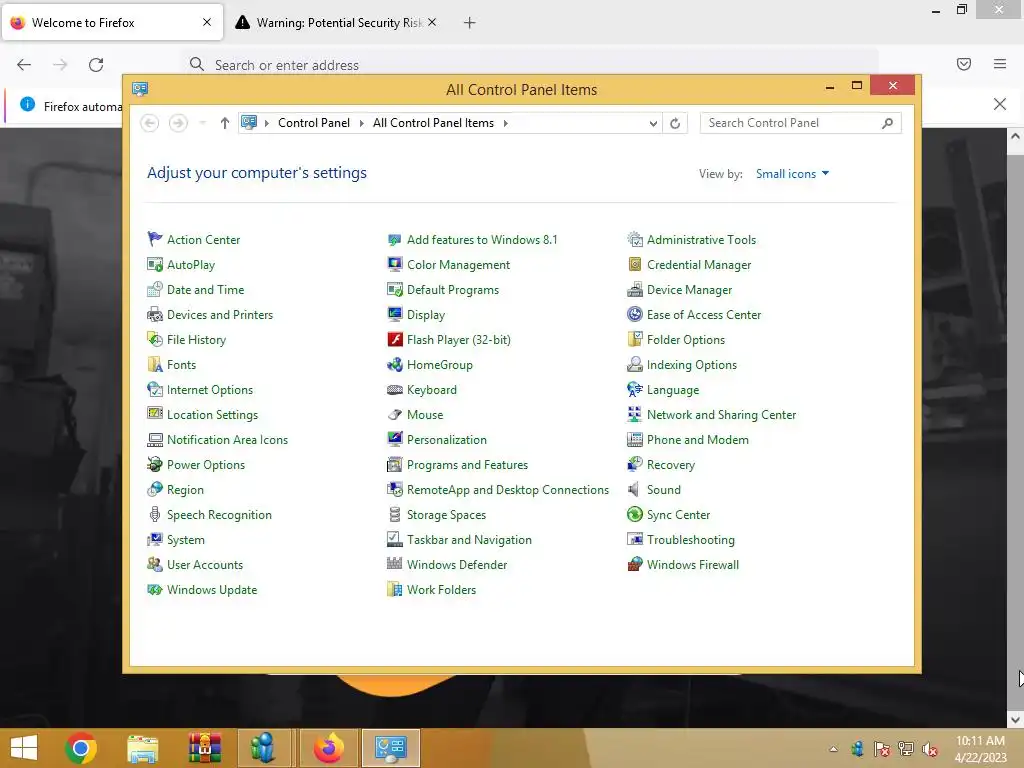Switch to the Welcome to Firefox tab
Image resolution: width=1024 pixels, height=768 pixels.
point(112,23)
